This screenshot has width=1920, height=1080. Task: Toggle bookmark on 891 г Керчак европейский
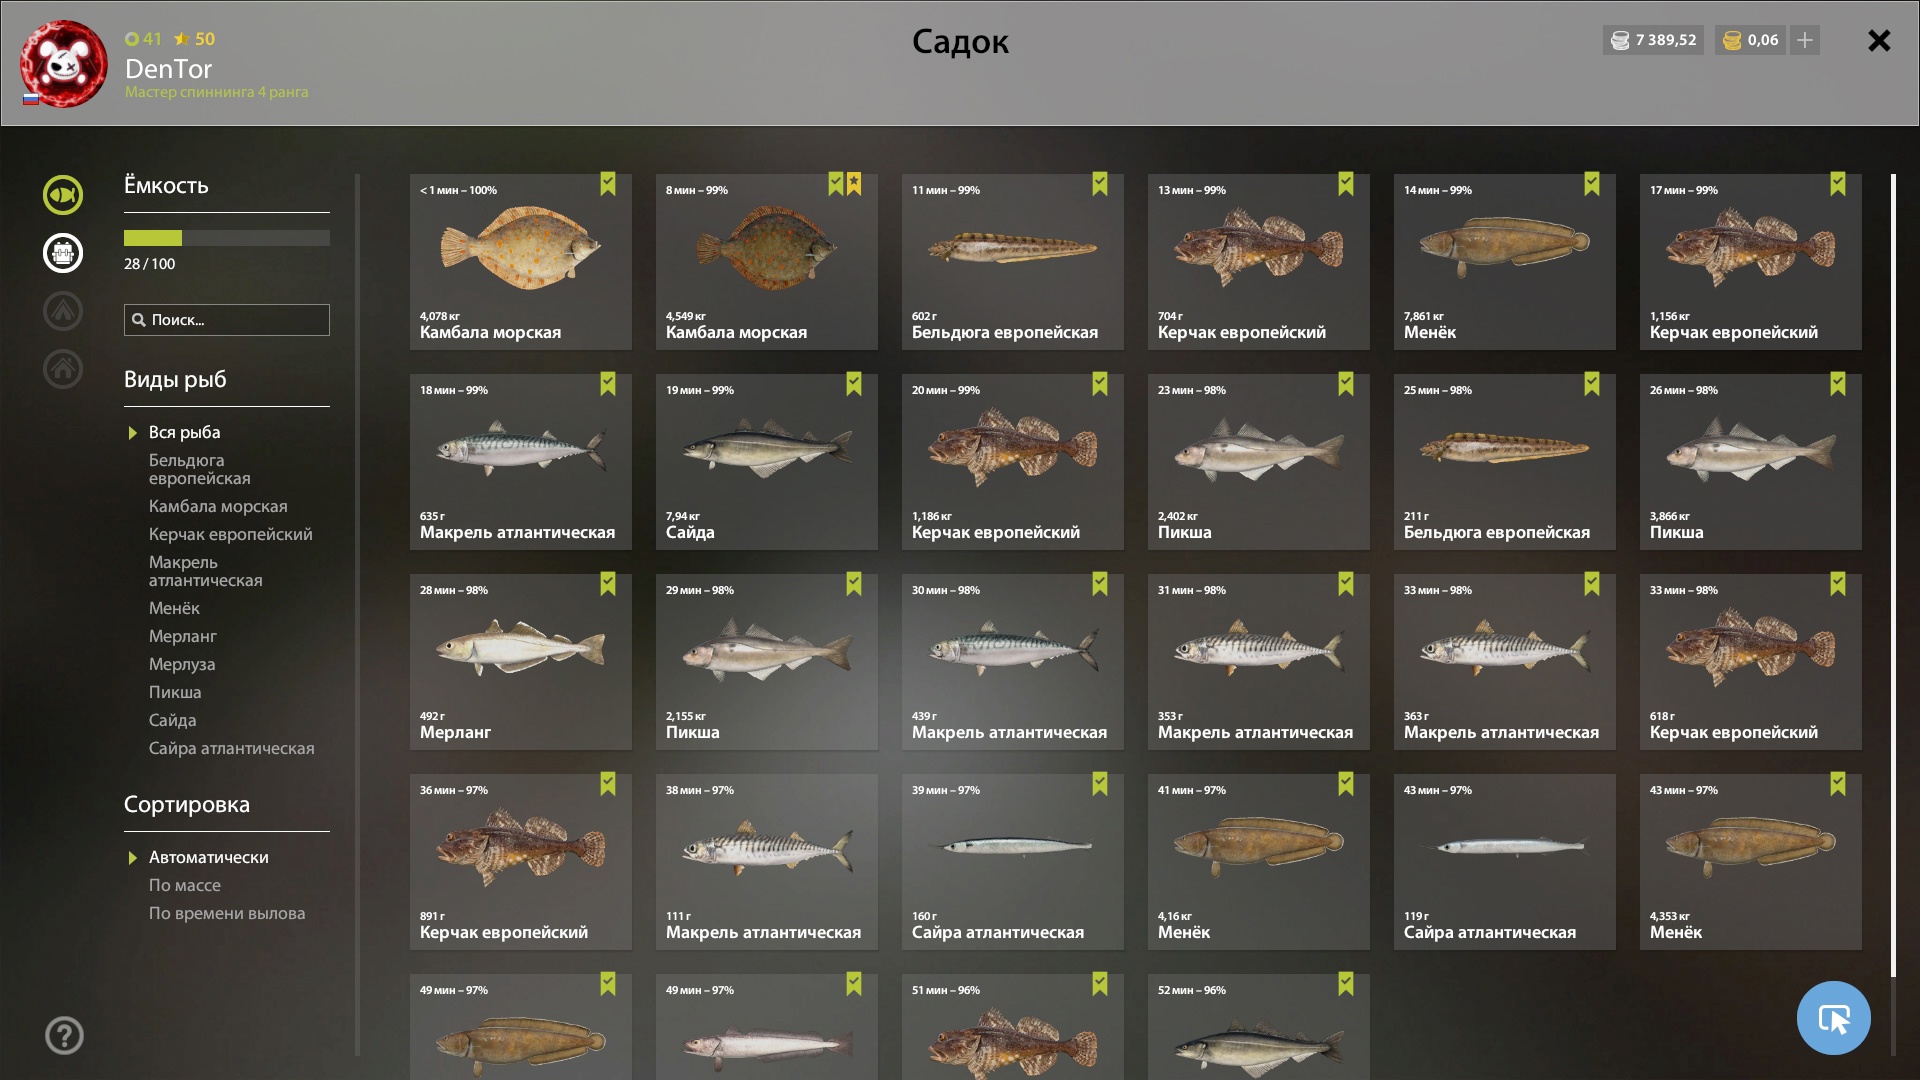[x=608, y=784]
